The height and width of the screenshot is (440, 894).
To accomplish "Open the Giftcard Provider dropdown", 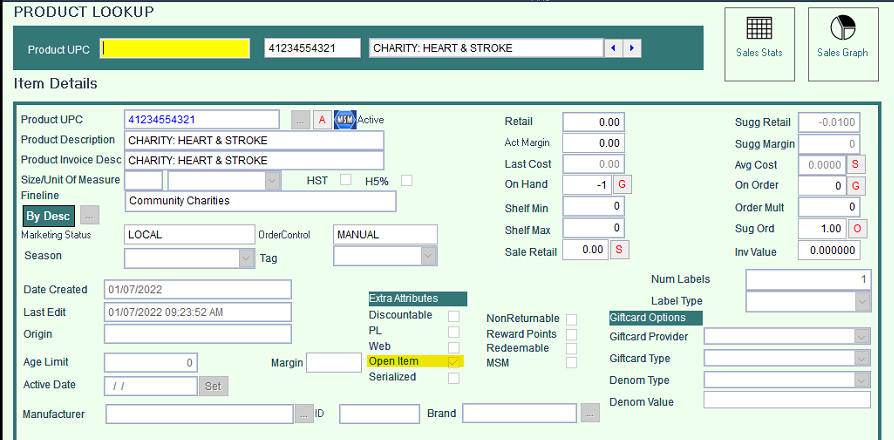I will 862,337.
